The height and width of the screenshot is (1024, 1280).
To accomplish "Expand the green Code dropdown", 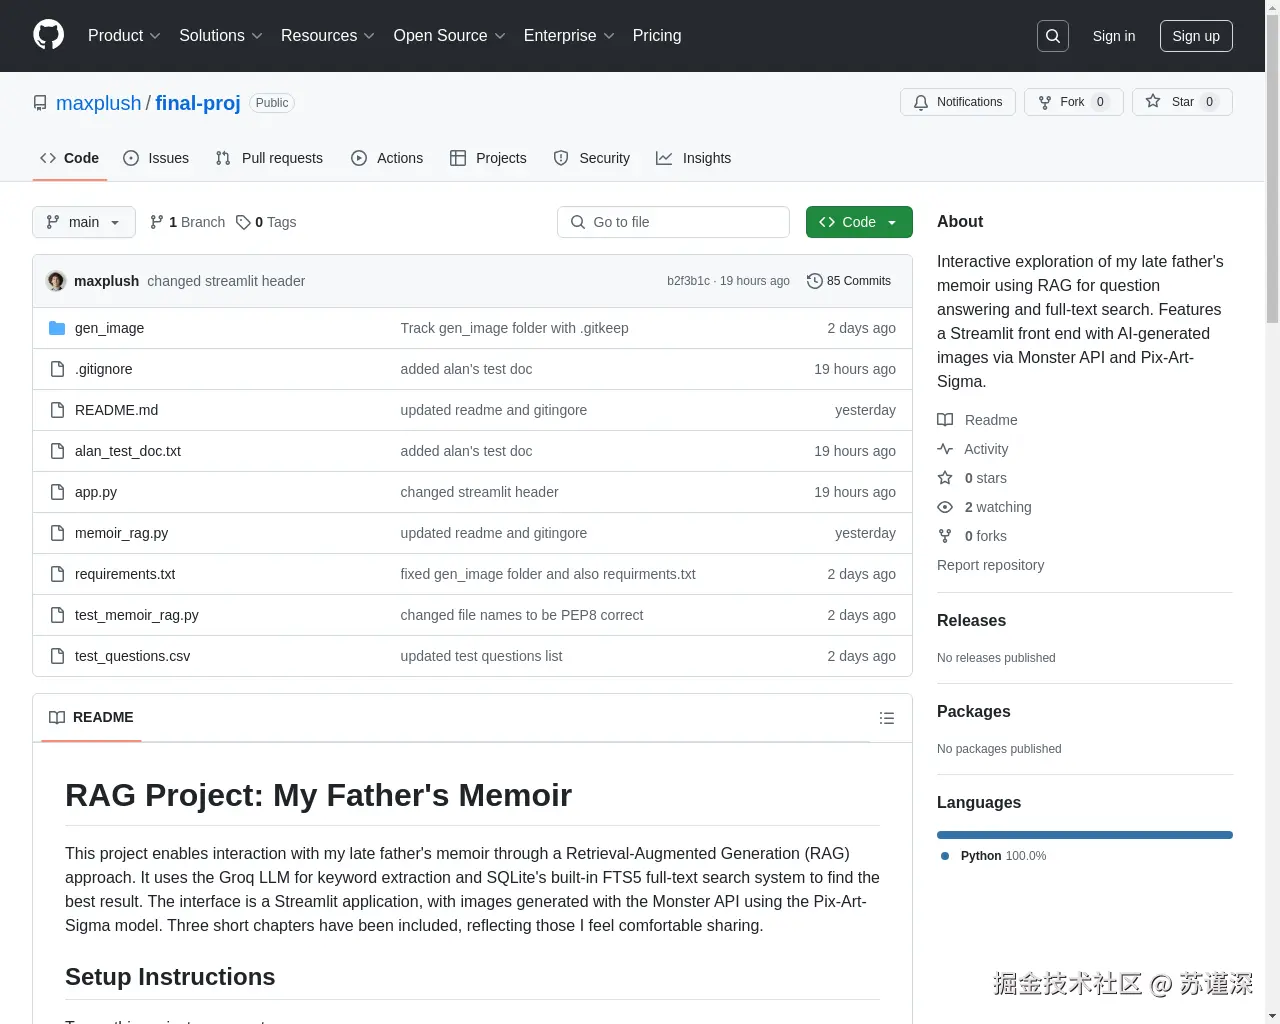I will pyautogui.click(x=859, y=222).
